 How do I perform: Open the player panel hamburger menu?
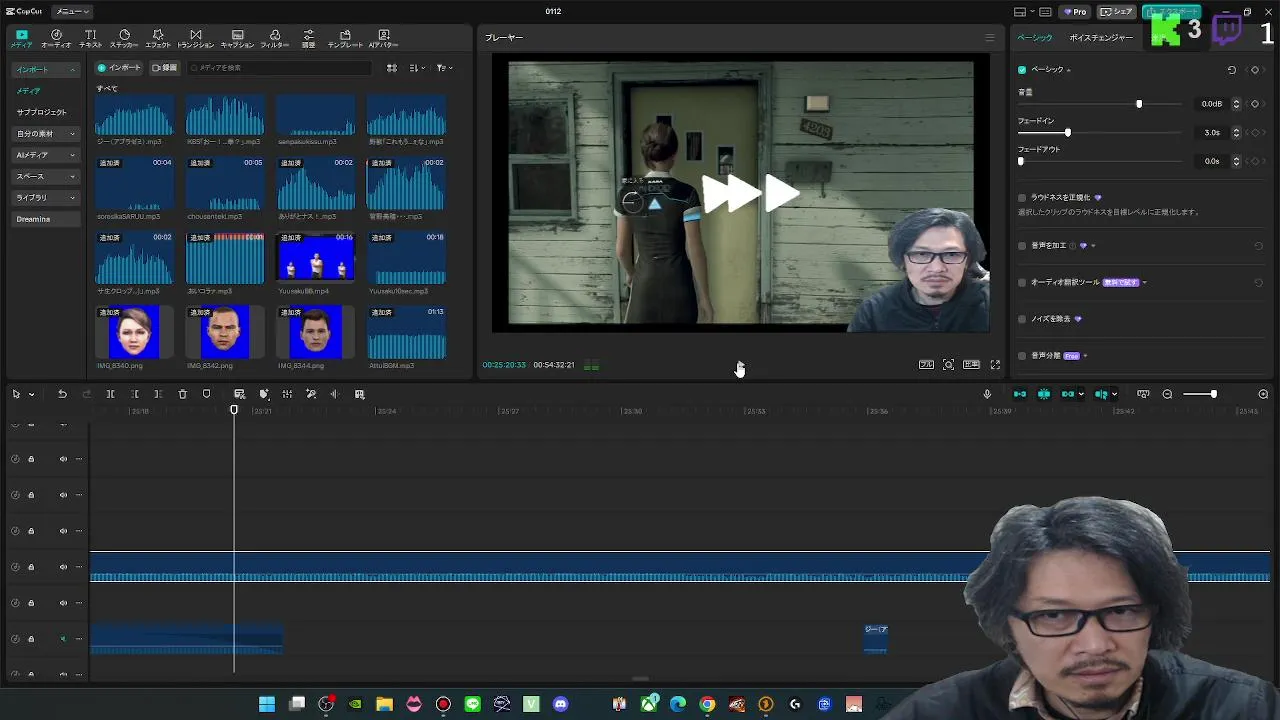pyautogui.click(x=990, y=38)
